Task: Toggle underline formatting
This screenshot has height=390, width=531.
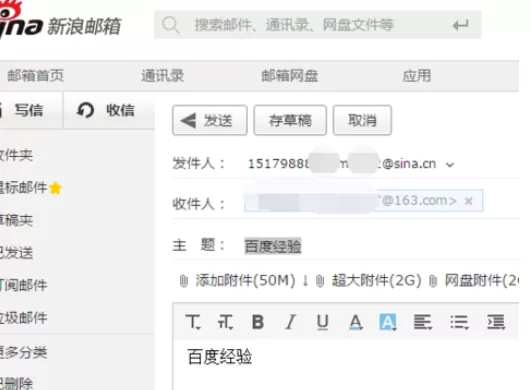Action: click(322, 322)
